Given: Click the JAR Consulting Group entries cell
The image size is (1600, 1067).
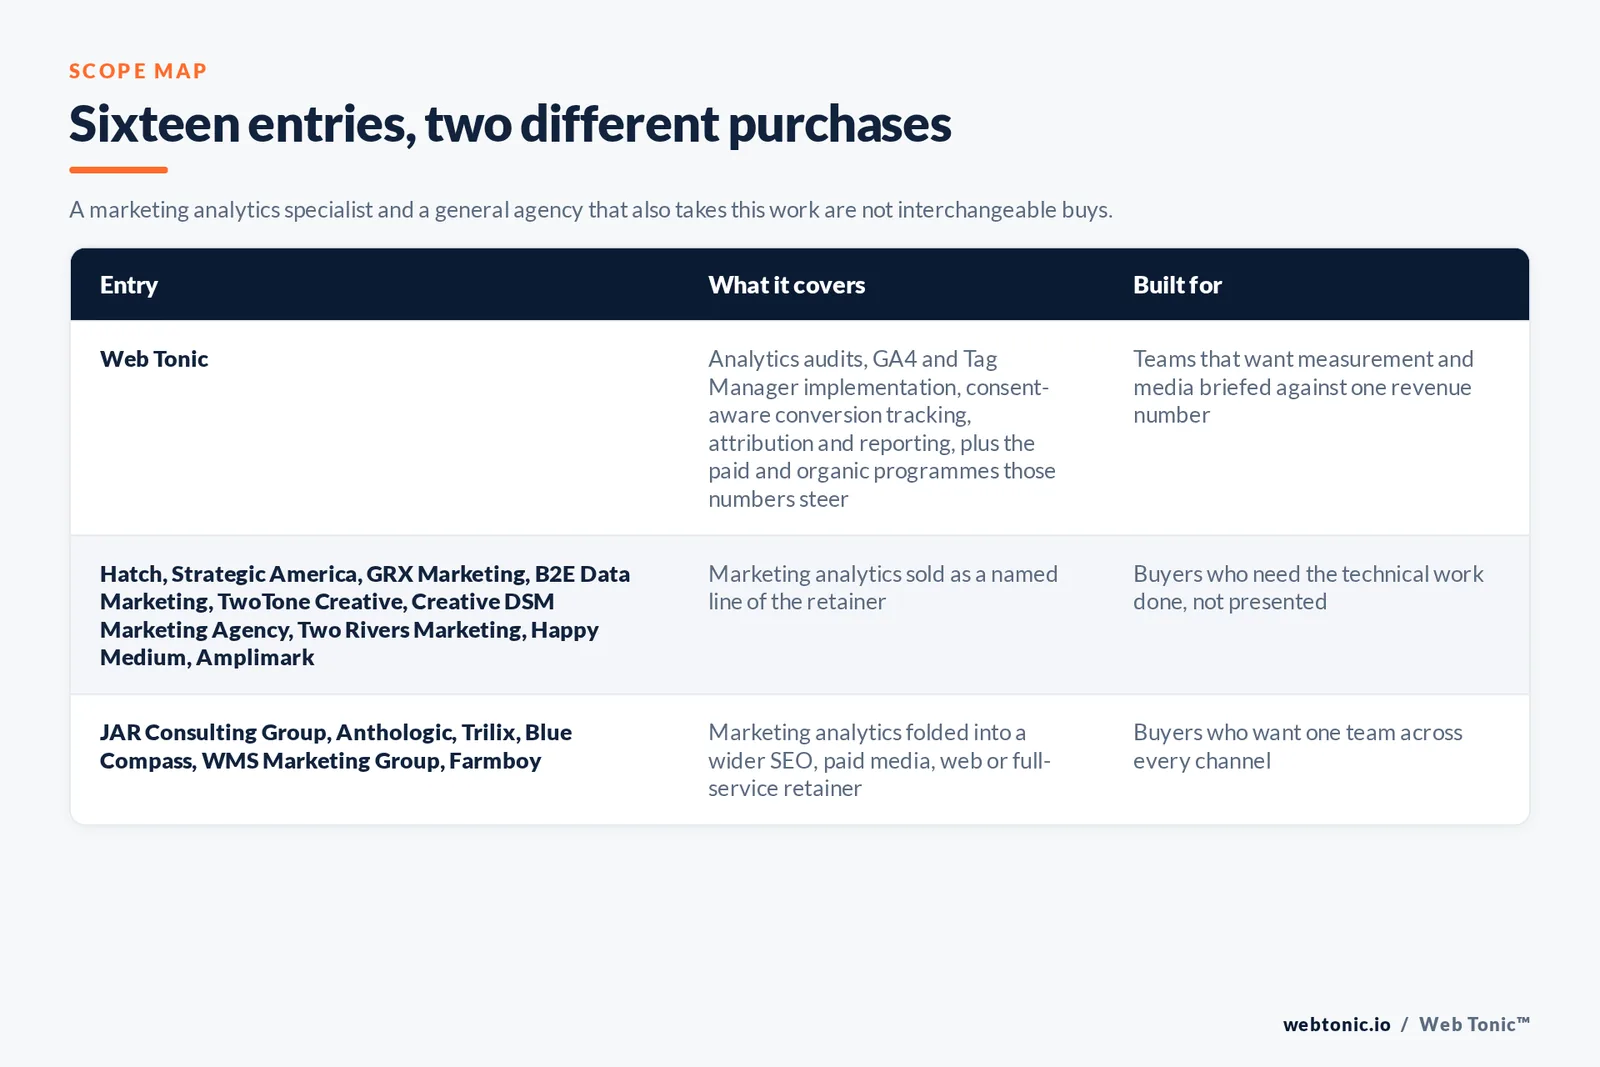Looking at the screenshot, I should click(336, 746).
